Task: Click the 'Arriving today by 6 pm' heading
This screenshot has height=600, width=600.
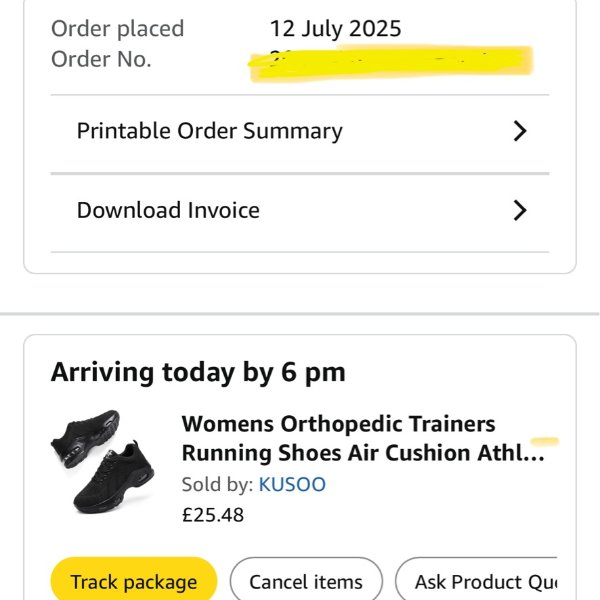Action: [x=198, y=373]
